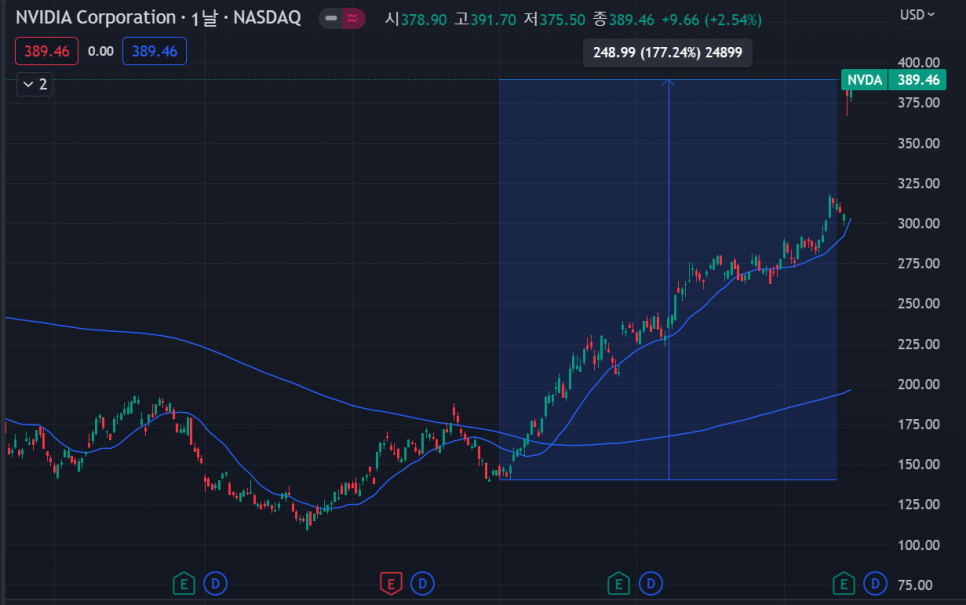The image size is (966, 605).
Task: Click the 248.99 (177.24%) measurement label
Action: [667, 52]
